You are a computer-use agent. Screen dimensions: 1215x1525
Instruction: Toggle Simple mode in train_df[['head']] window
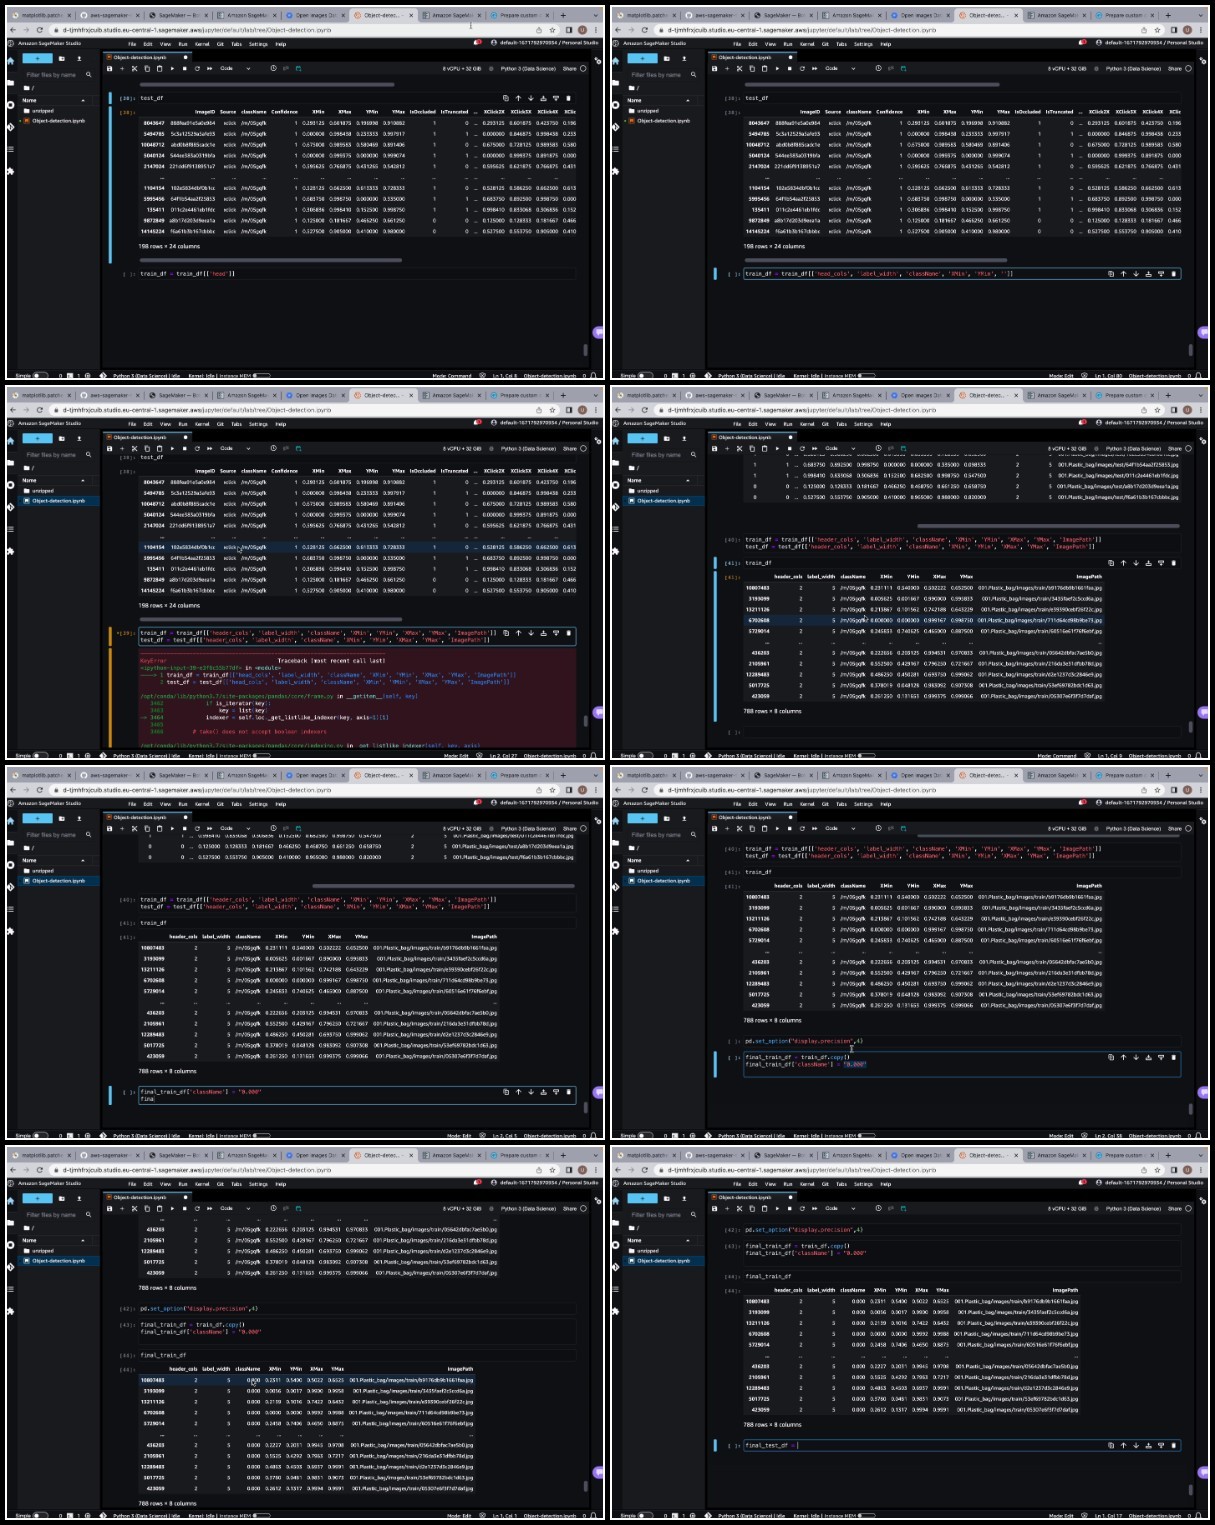(39, 376)
